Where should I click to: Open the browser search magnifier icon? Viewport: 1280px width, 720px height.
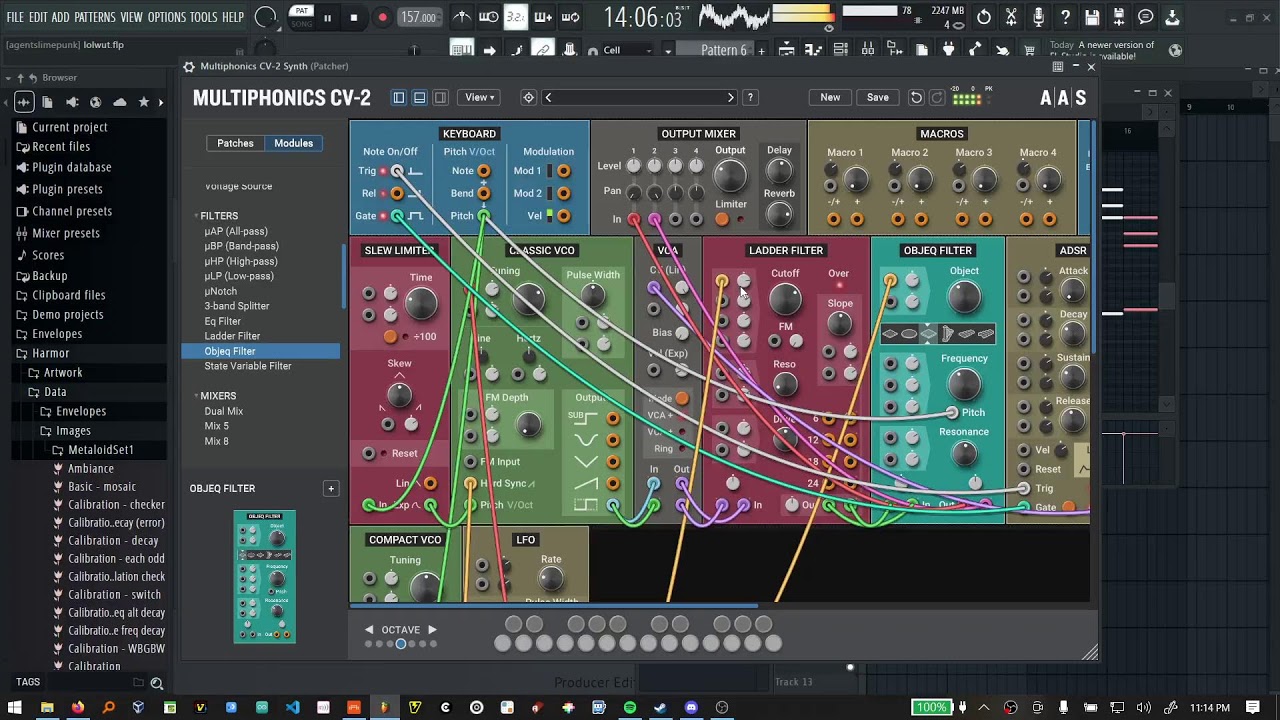156,683
